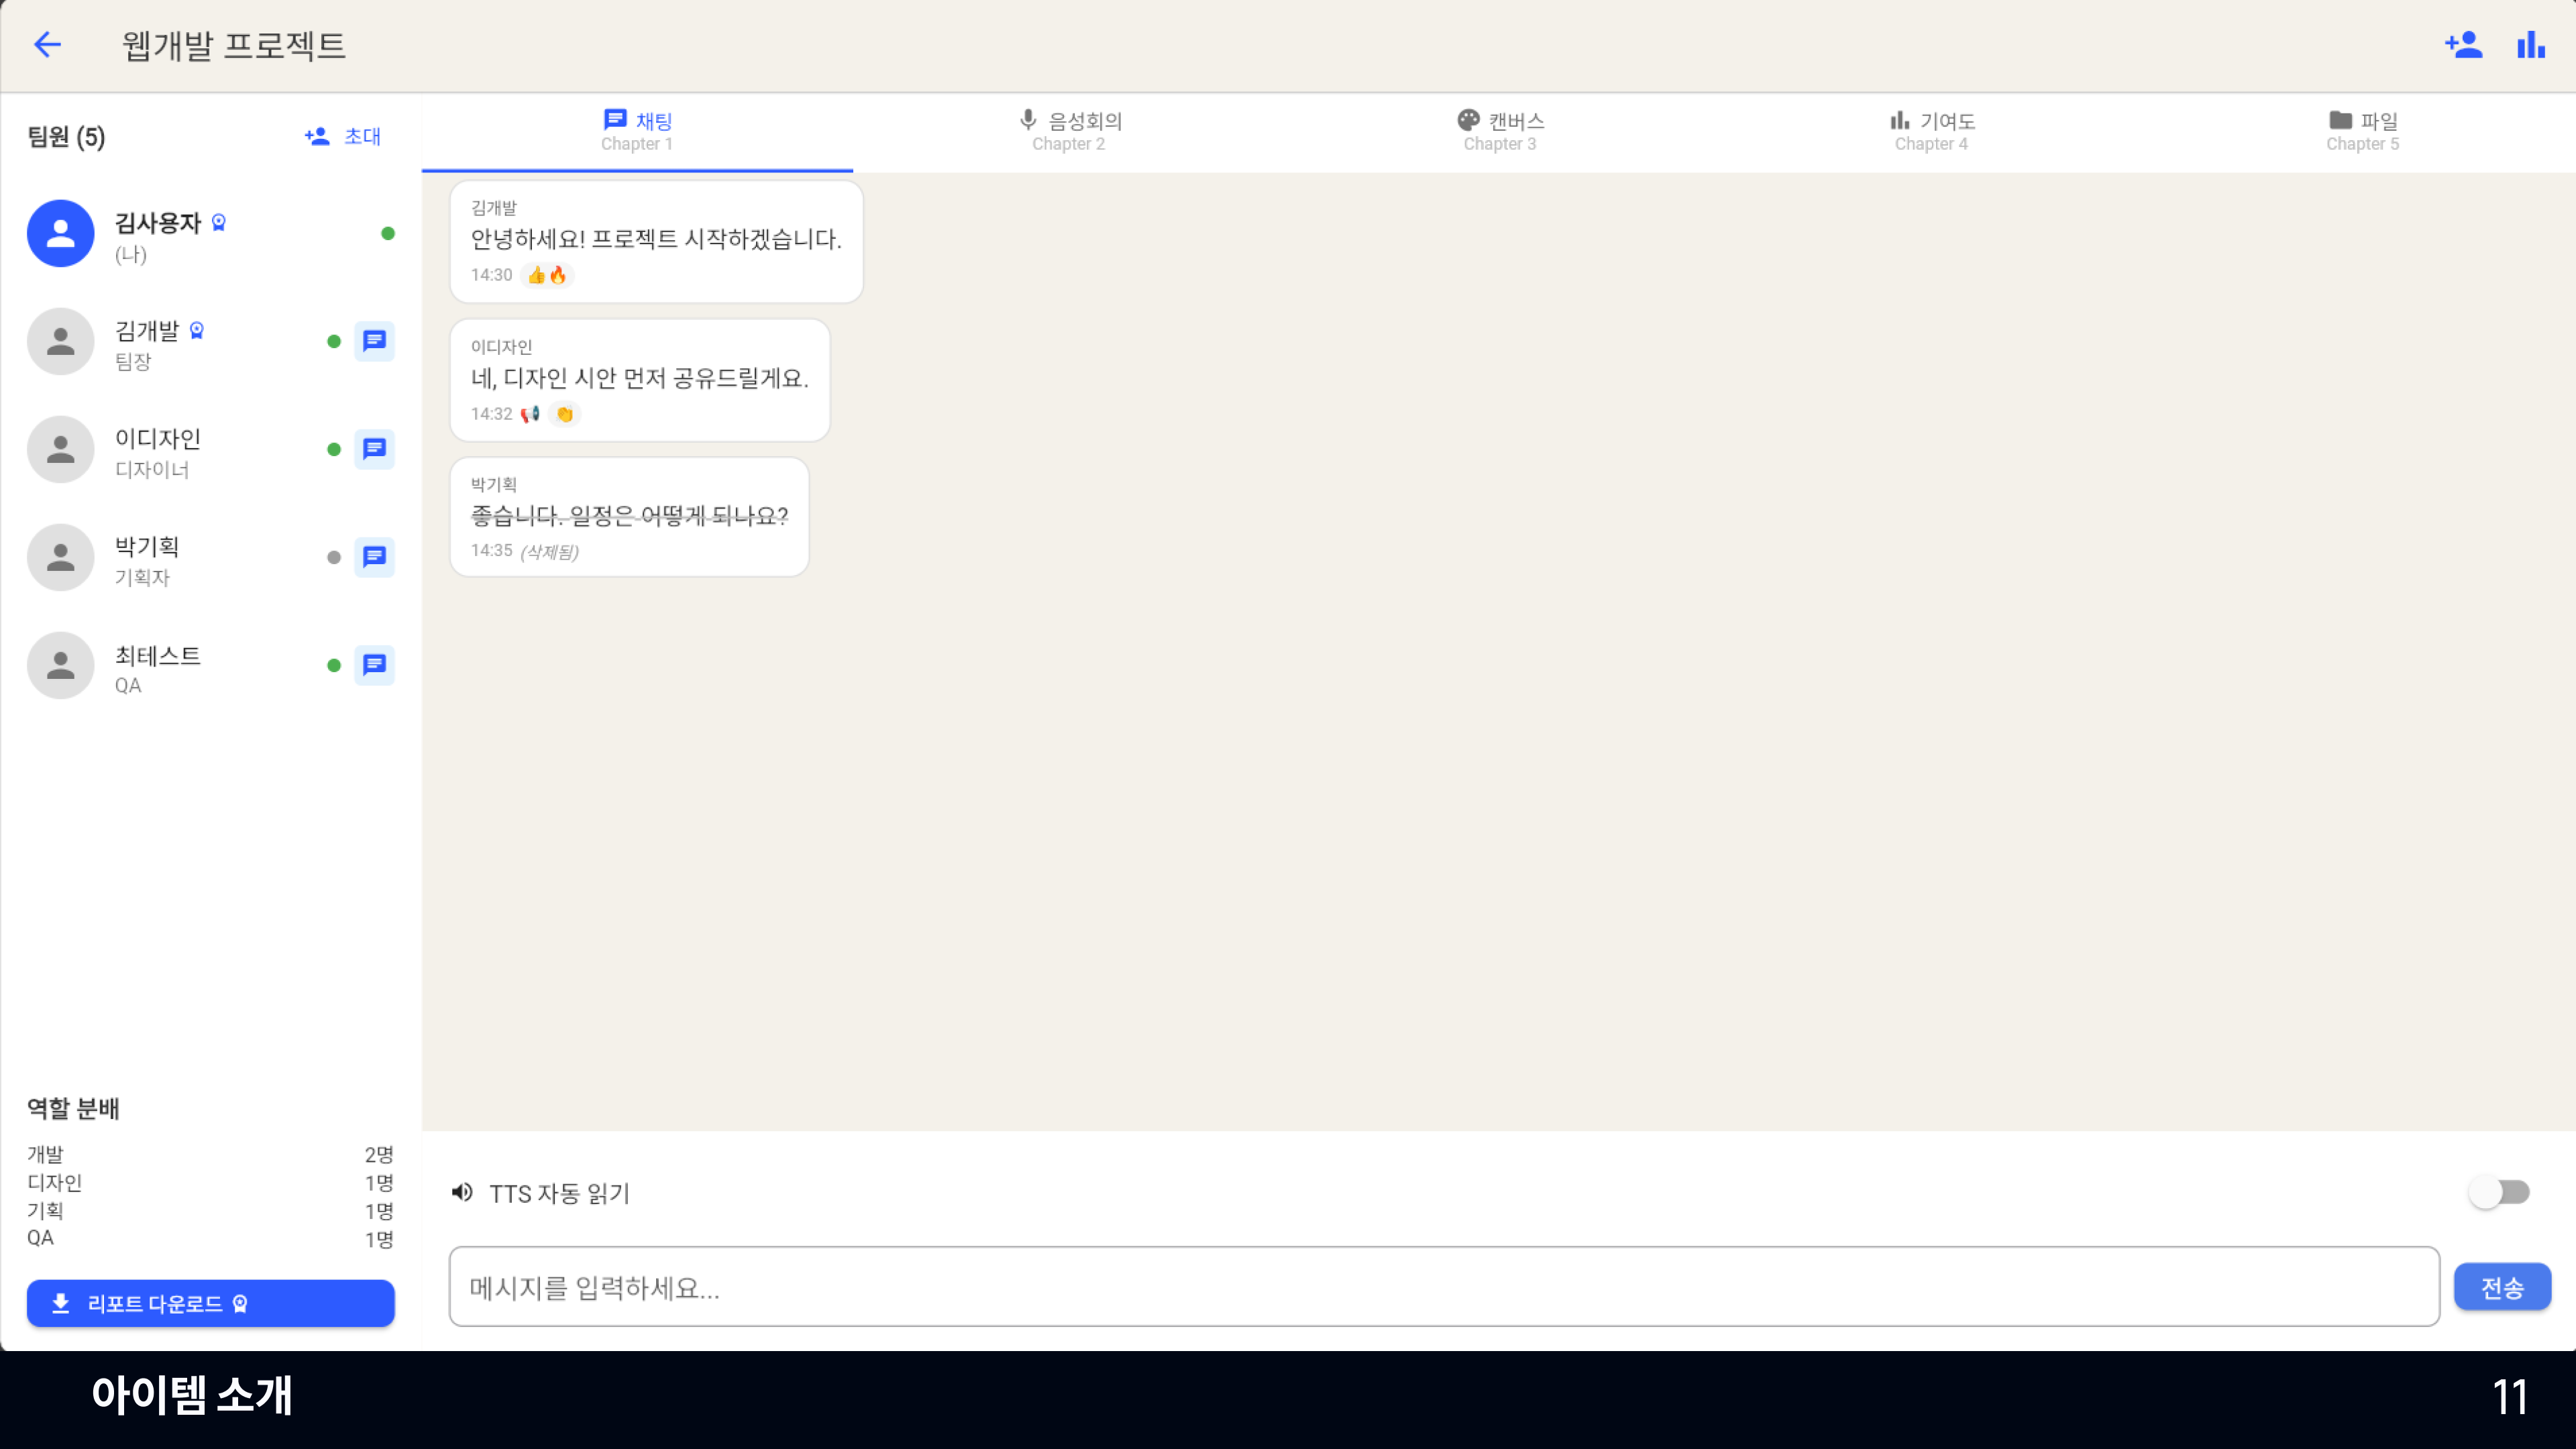Click megaphone icon on 이디자인's message
Viewport: 2576px width, 1449px height.
(x=530, y=414)
